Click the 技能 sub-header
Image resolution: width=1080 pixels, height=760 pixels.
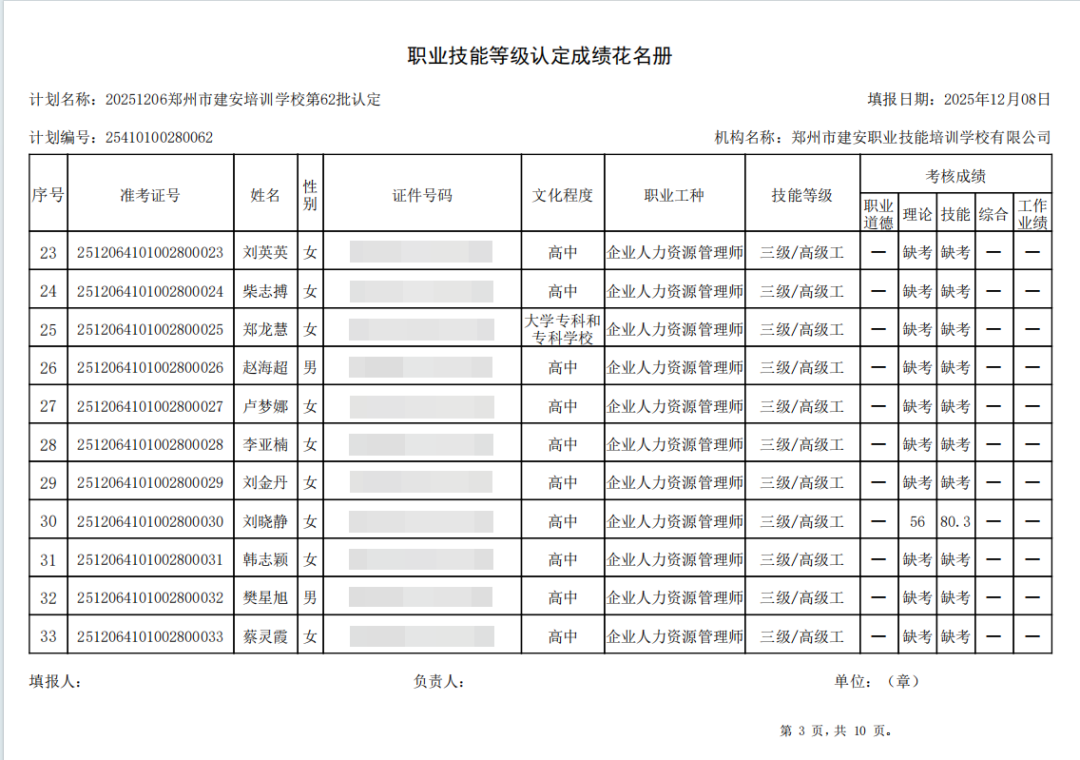pyautogui.click(x=955, y=214)
